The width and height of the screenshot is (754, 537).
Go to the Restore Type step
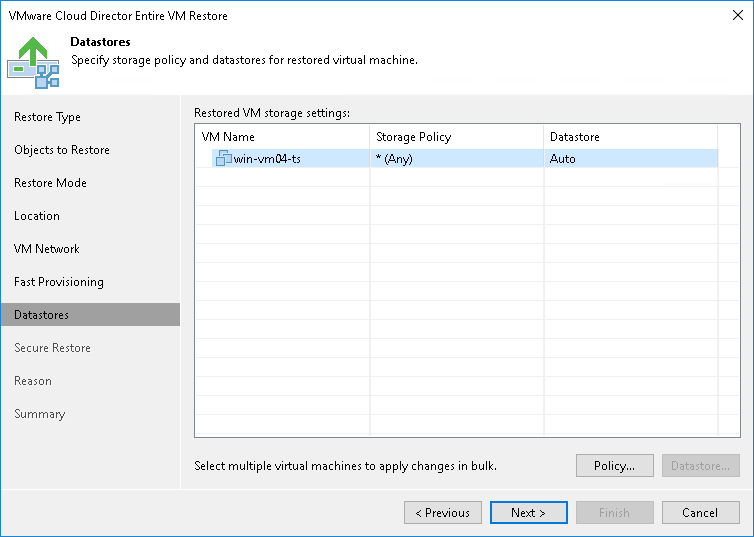[x=47, y=117]
